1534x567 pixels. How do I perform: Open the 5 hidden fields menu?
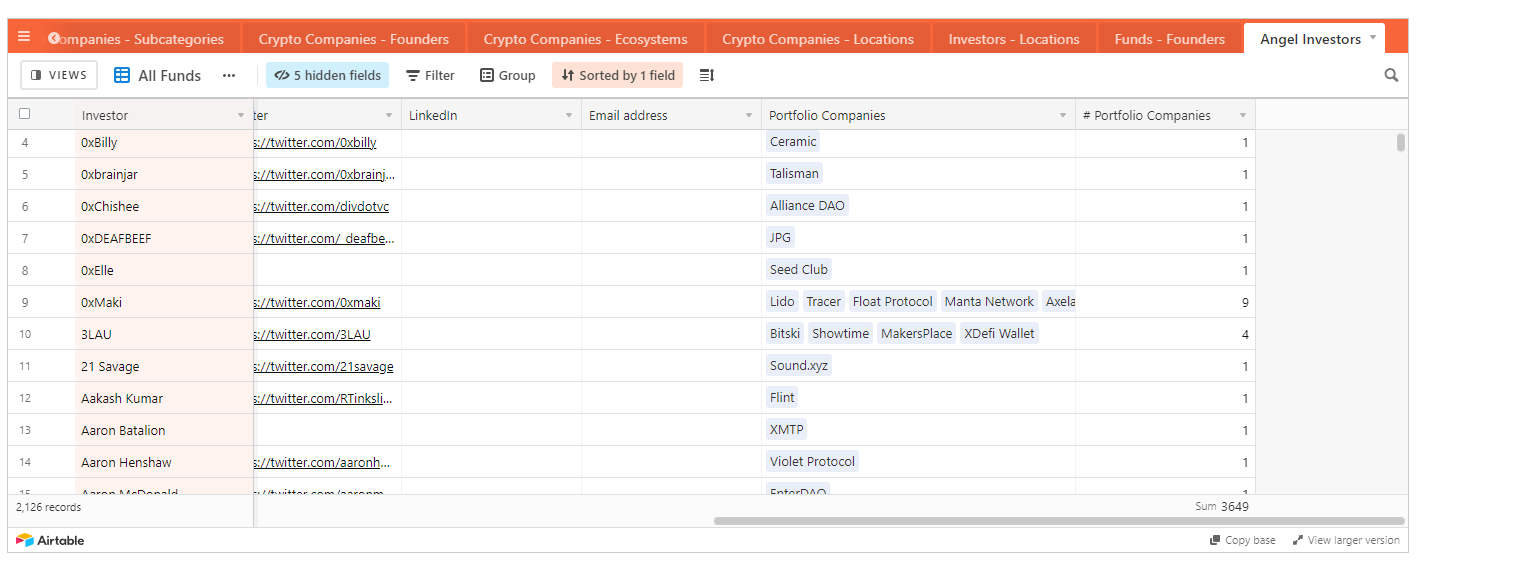point(327,75)
